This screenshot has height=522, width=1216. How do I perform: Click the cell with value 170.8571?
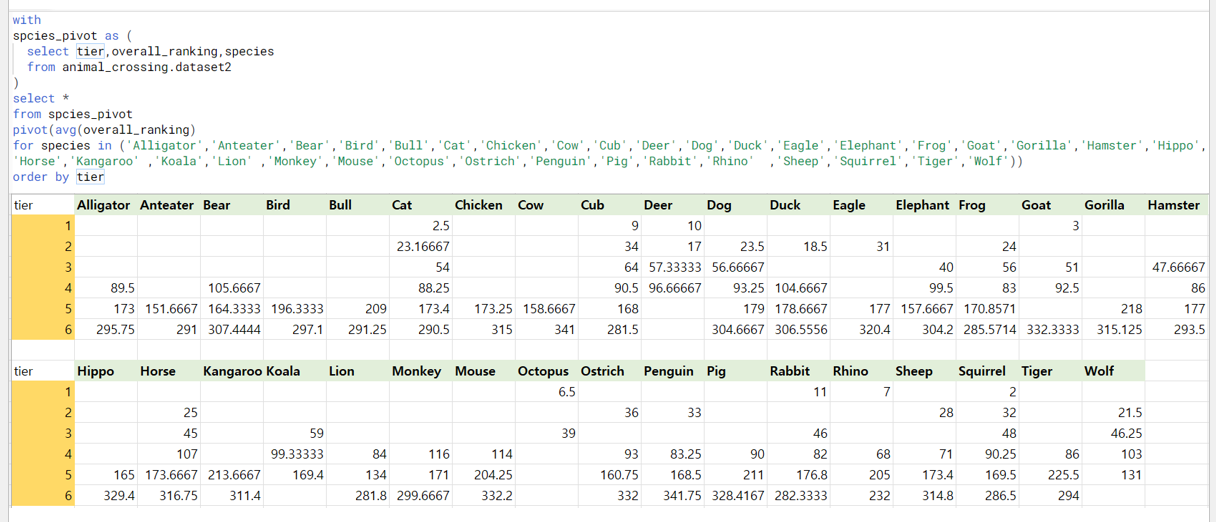pyautogui.click(x=990, y=309)
